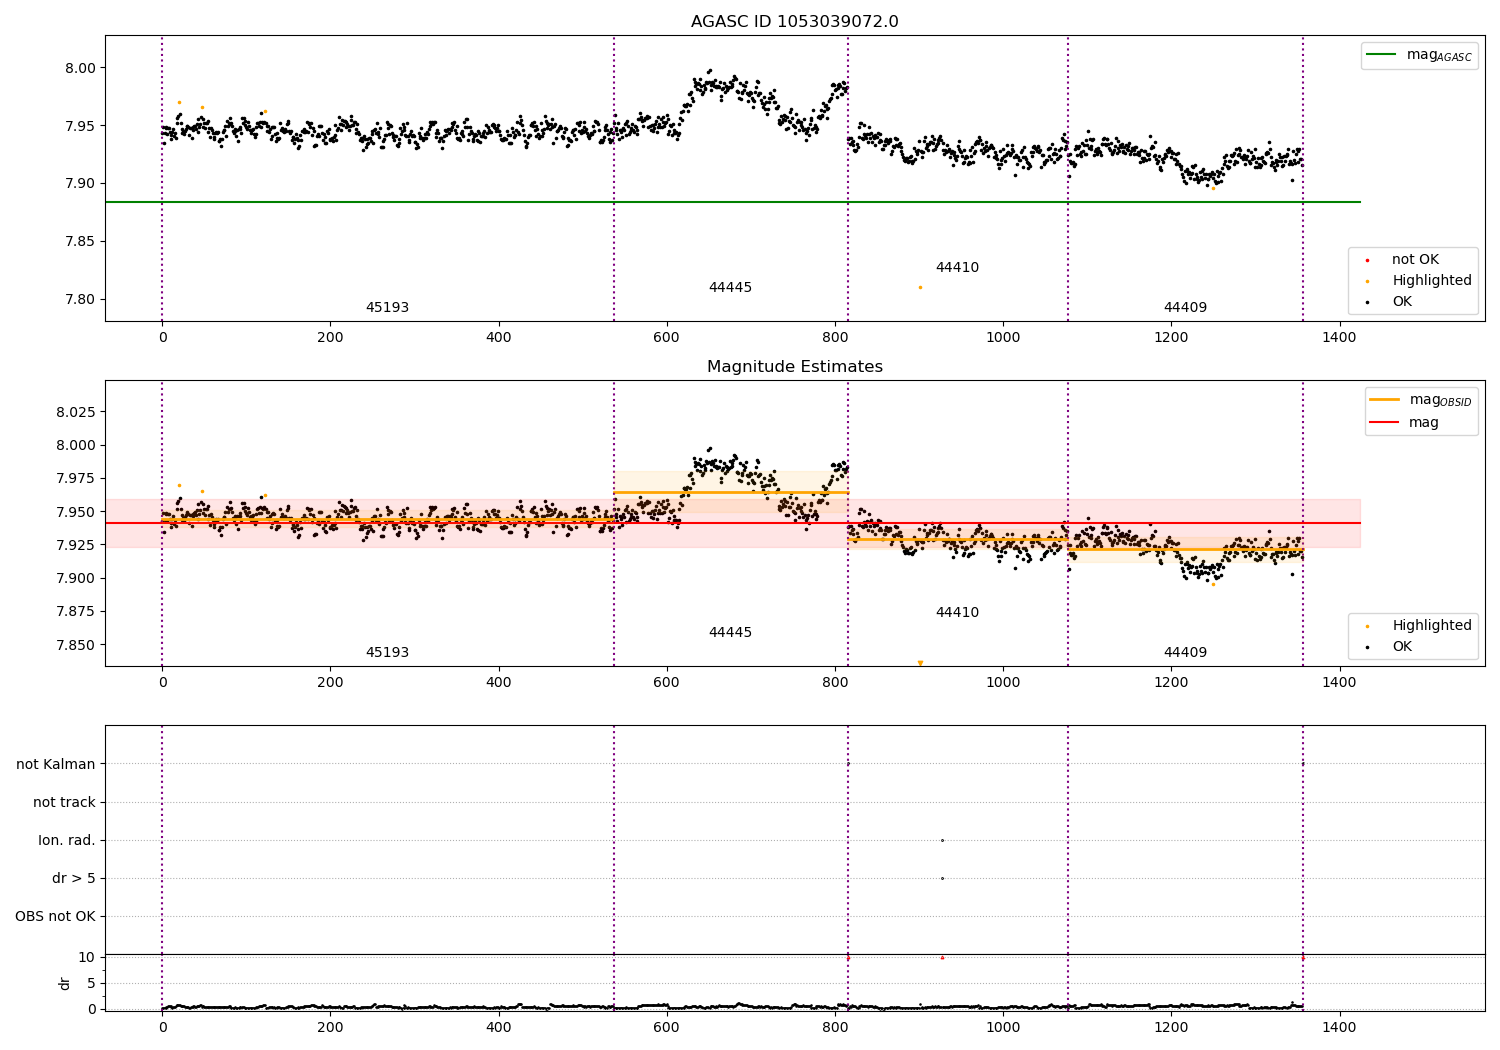Click the y-axis tick label "7.95"
The height and width of the screenshot is (1050, 1500).
pos(80,126)
